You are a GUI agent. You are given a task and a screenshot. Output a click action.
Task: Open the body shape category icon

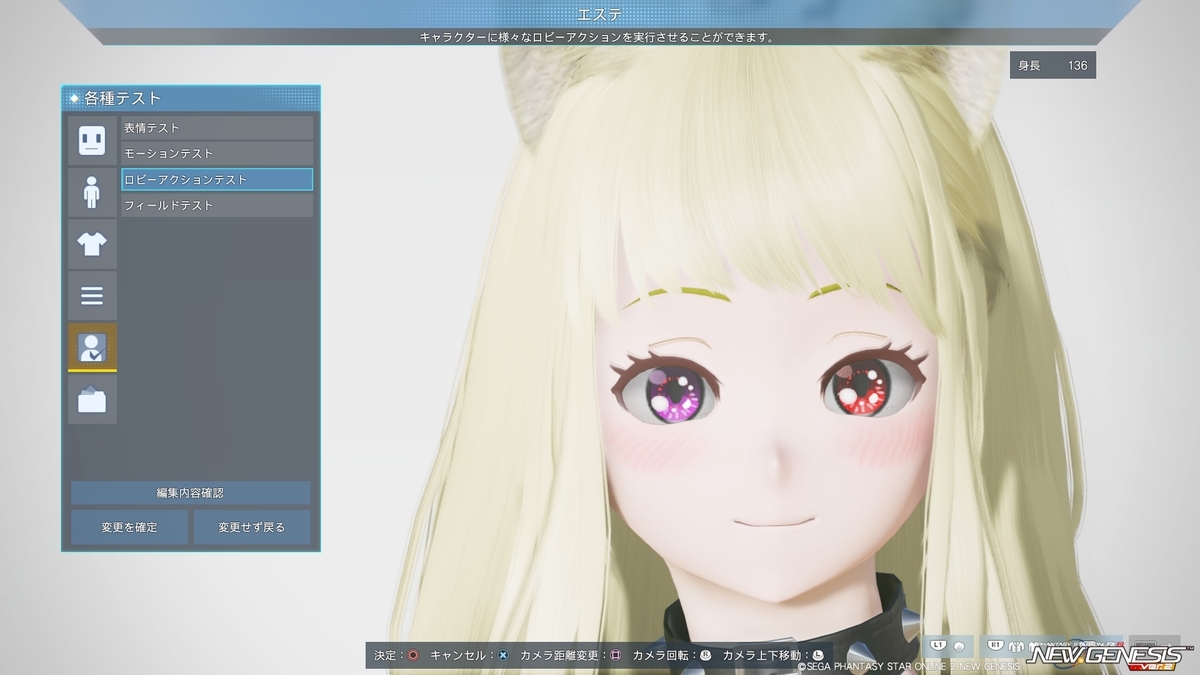pyautogui.click(x=92, y=192)
